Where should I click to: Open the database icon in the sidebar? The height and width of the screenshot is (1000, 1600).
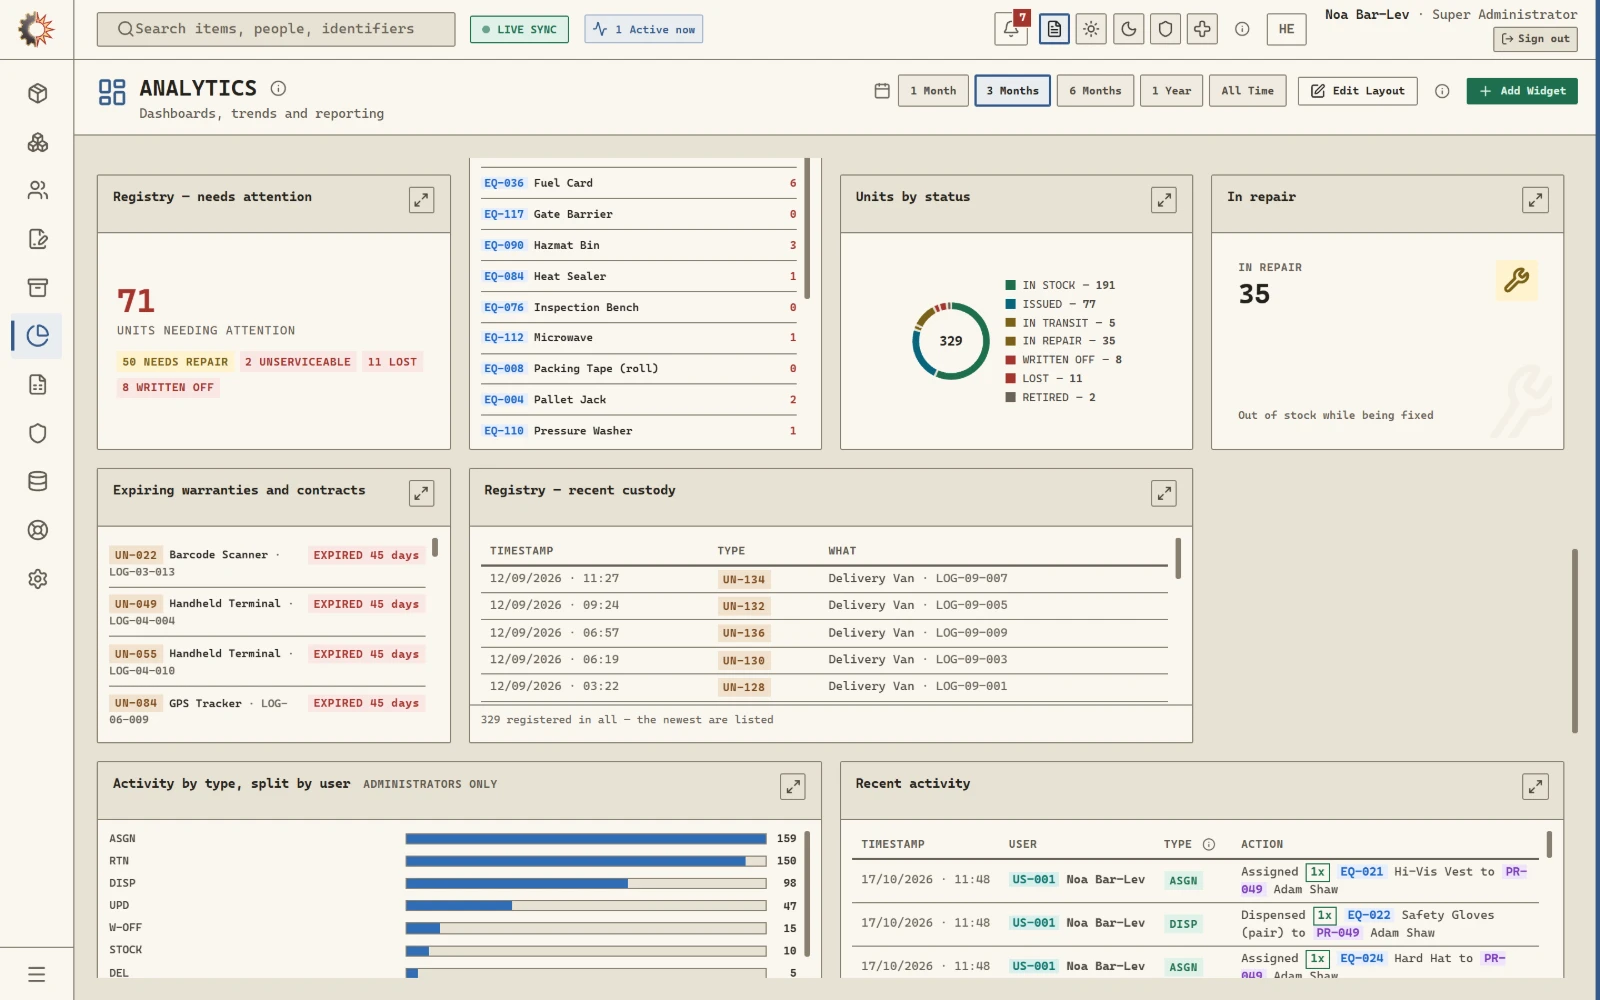point(38,481)
